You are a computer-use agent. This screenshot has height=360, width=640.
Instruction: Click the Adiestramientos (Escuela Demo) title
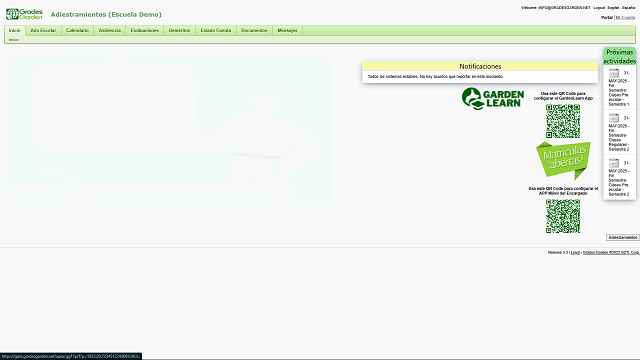[x=106, y=14]
